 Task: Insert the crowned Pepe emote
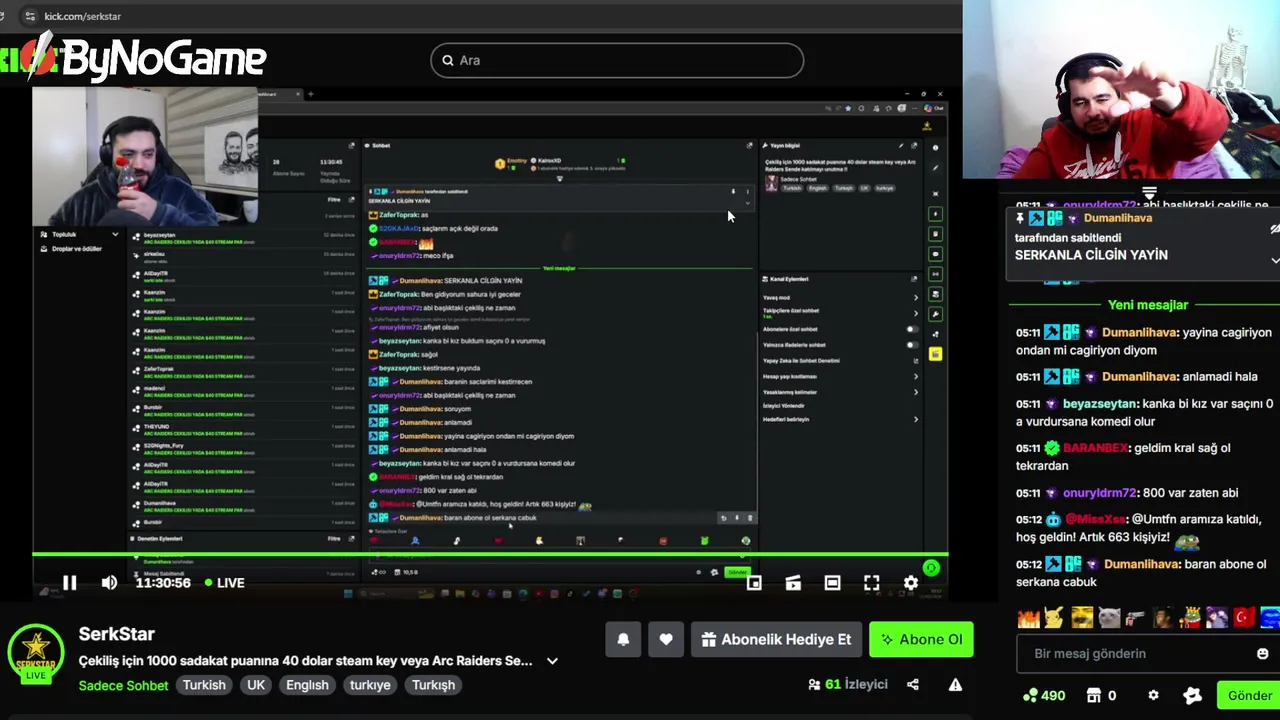point(1189,618)
